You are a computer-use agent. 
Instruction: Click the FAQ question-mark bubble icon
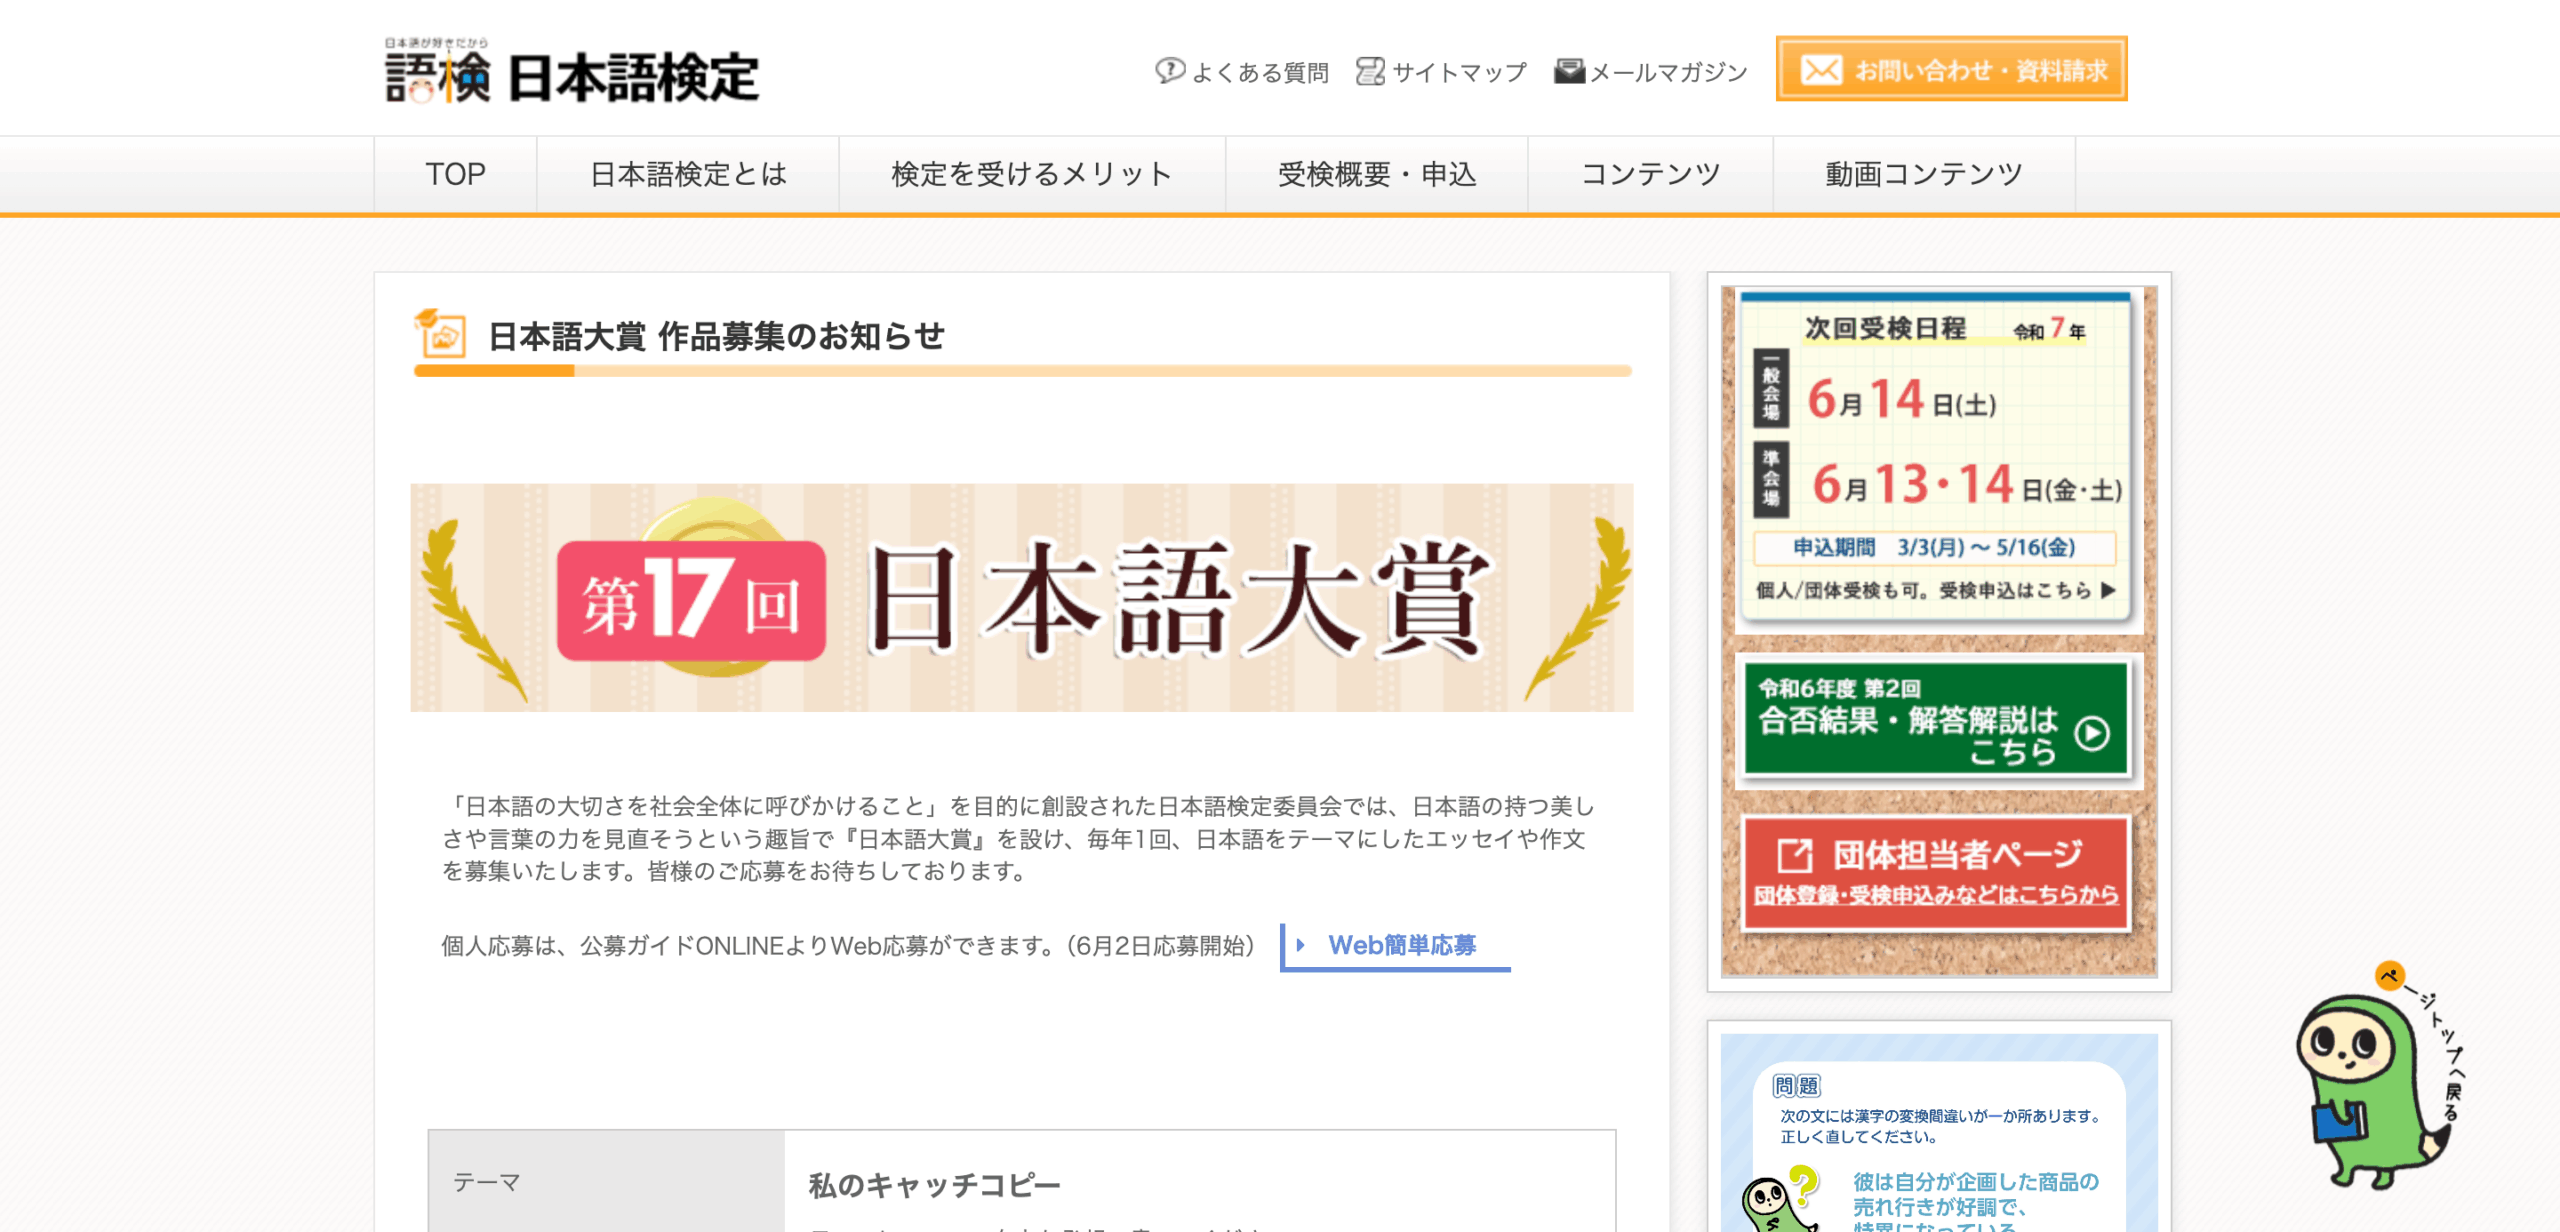pos(1169,71)
